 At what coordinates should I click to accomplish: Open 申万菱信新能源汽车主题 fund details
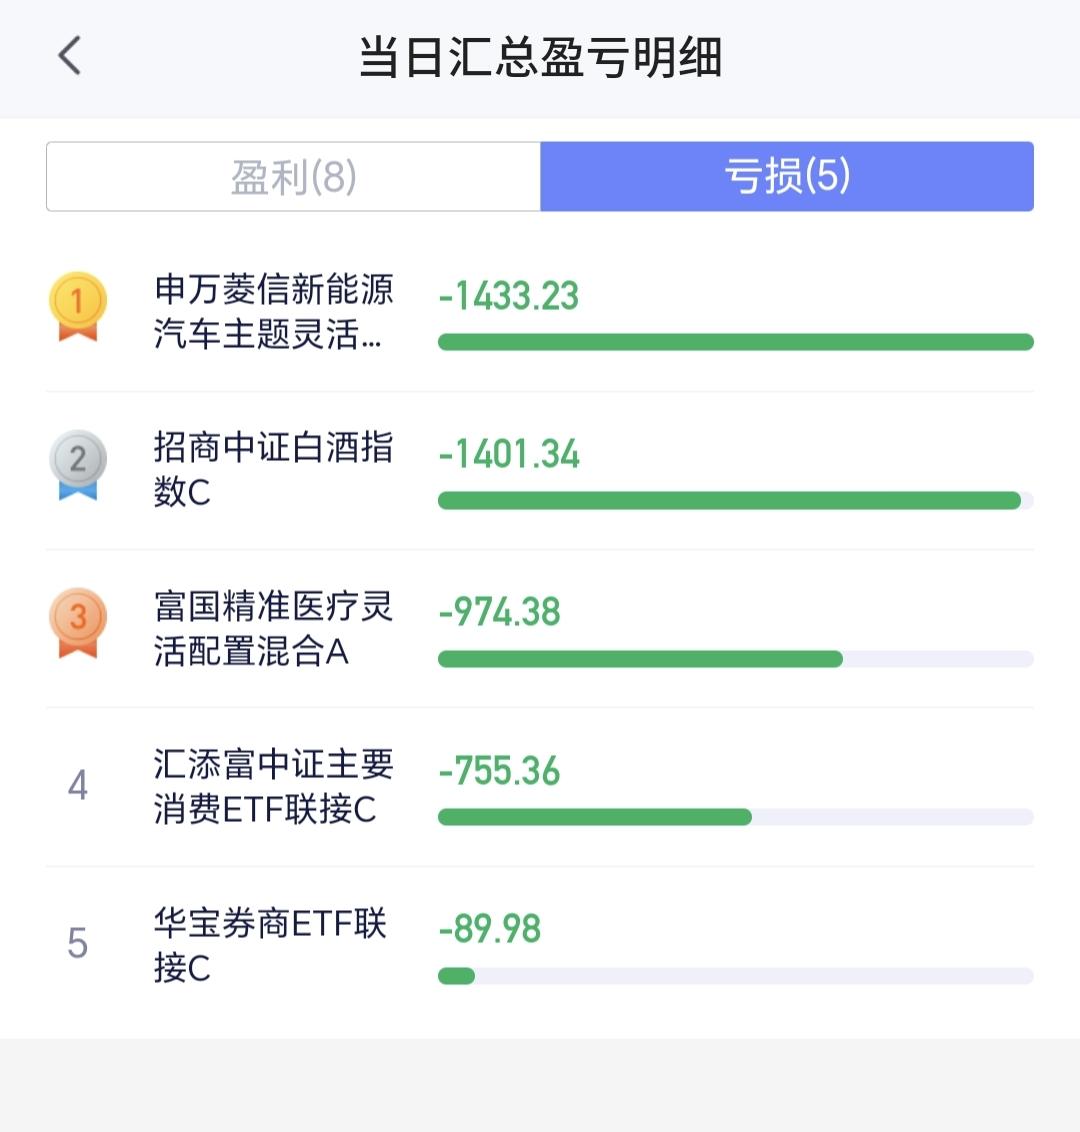(x=274, y=311)
